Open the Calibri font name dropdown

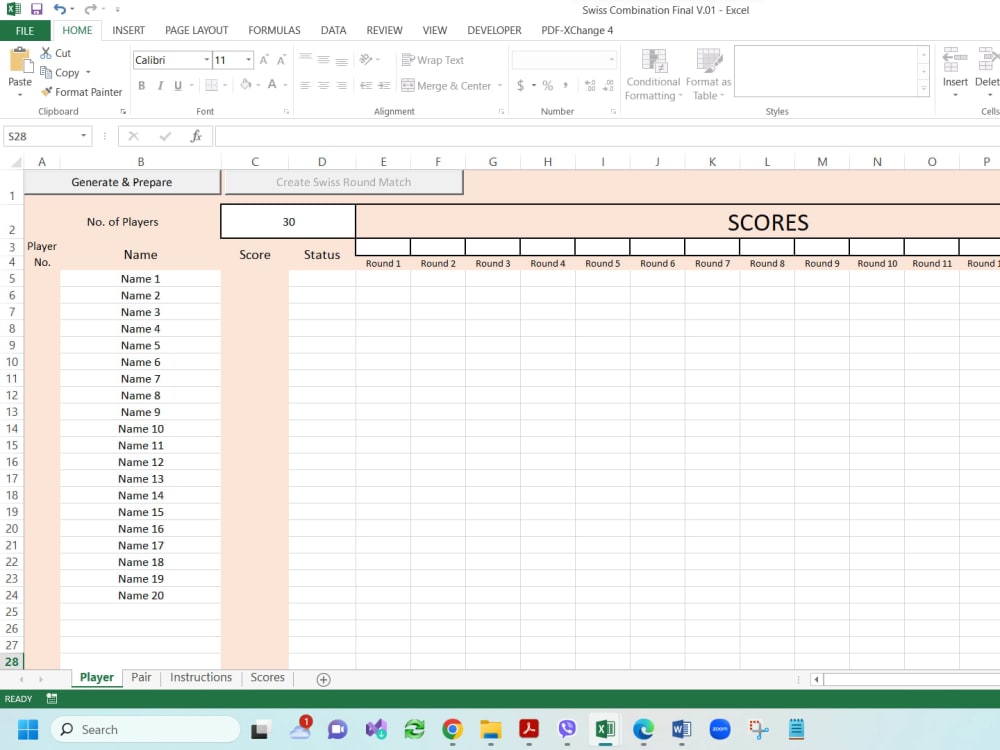coord(207,59)
